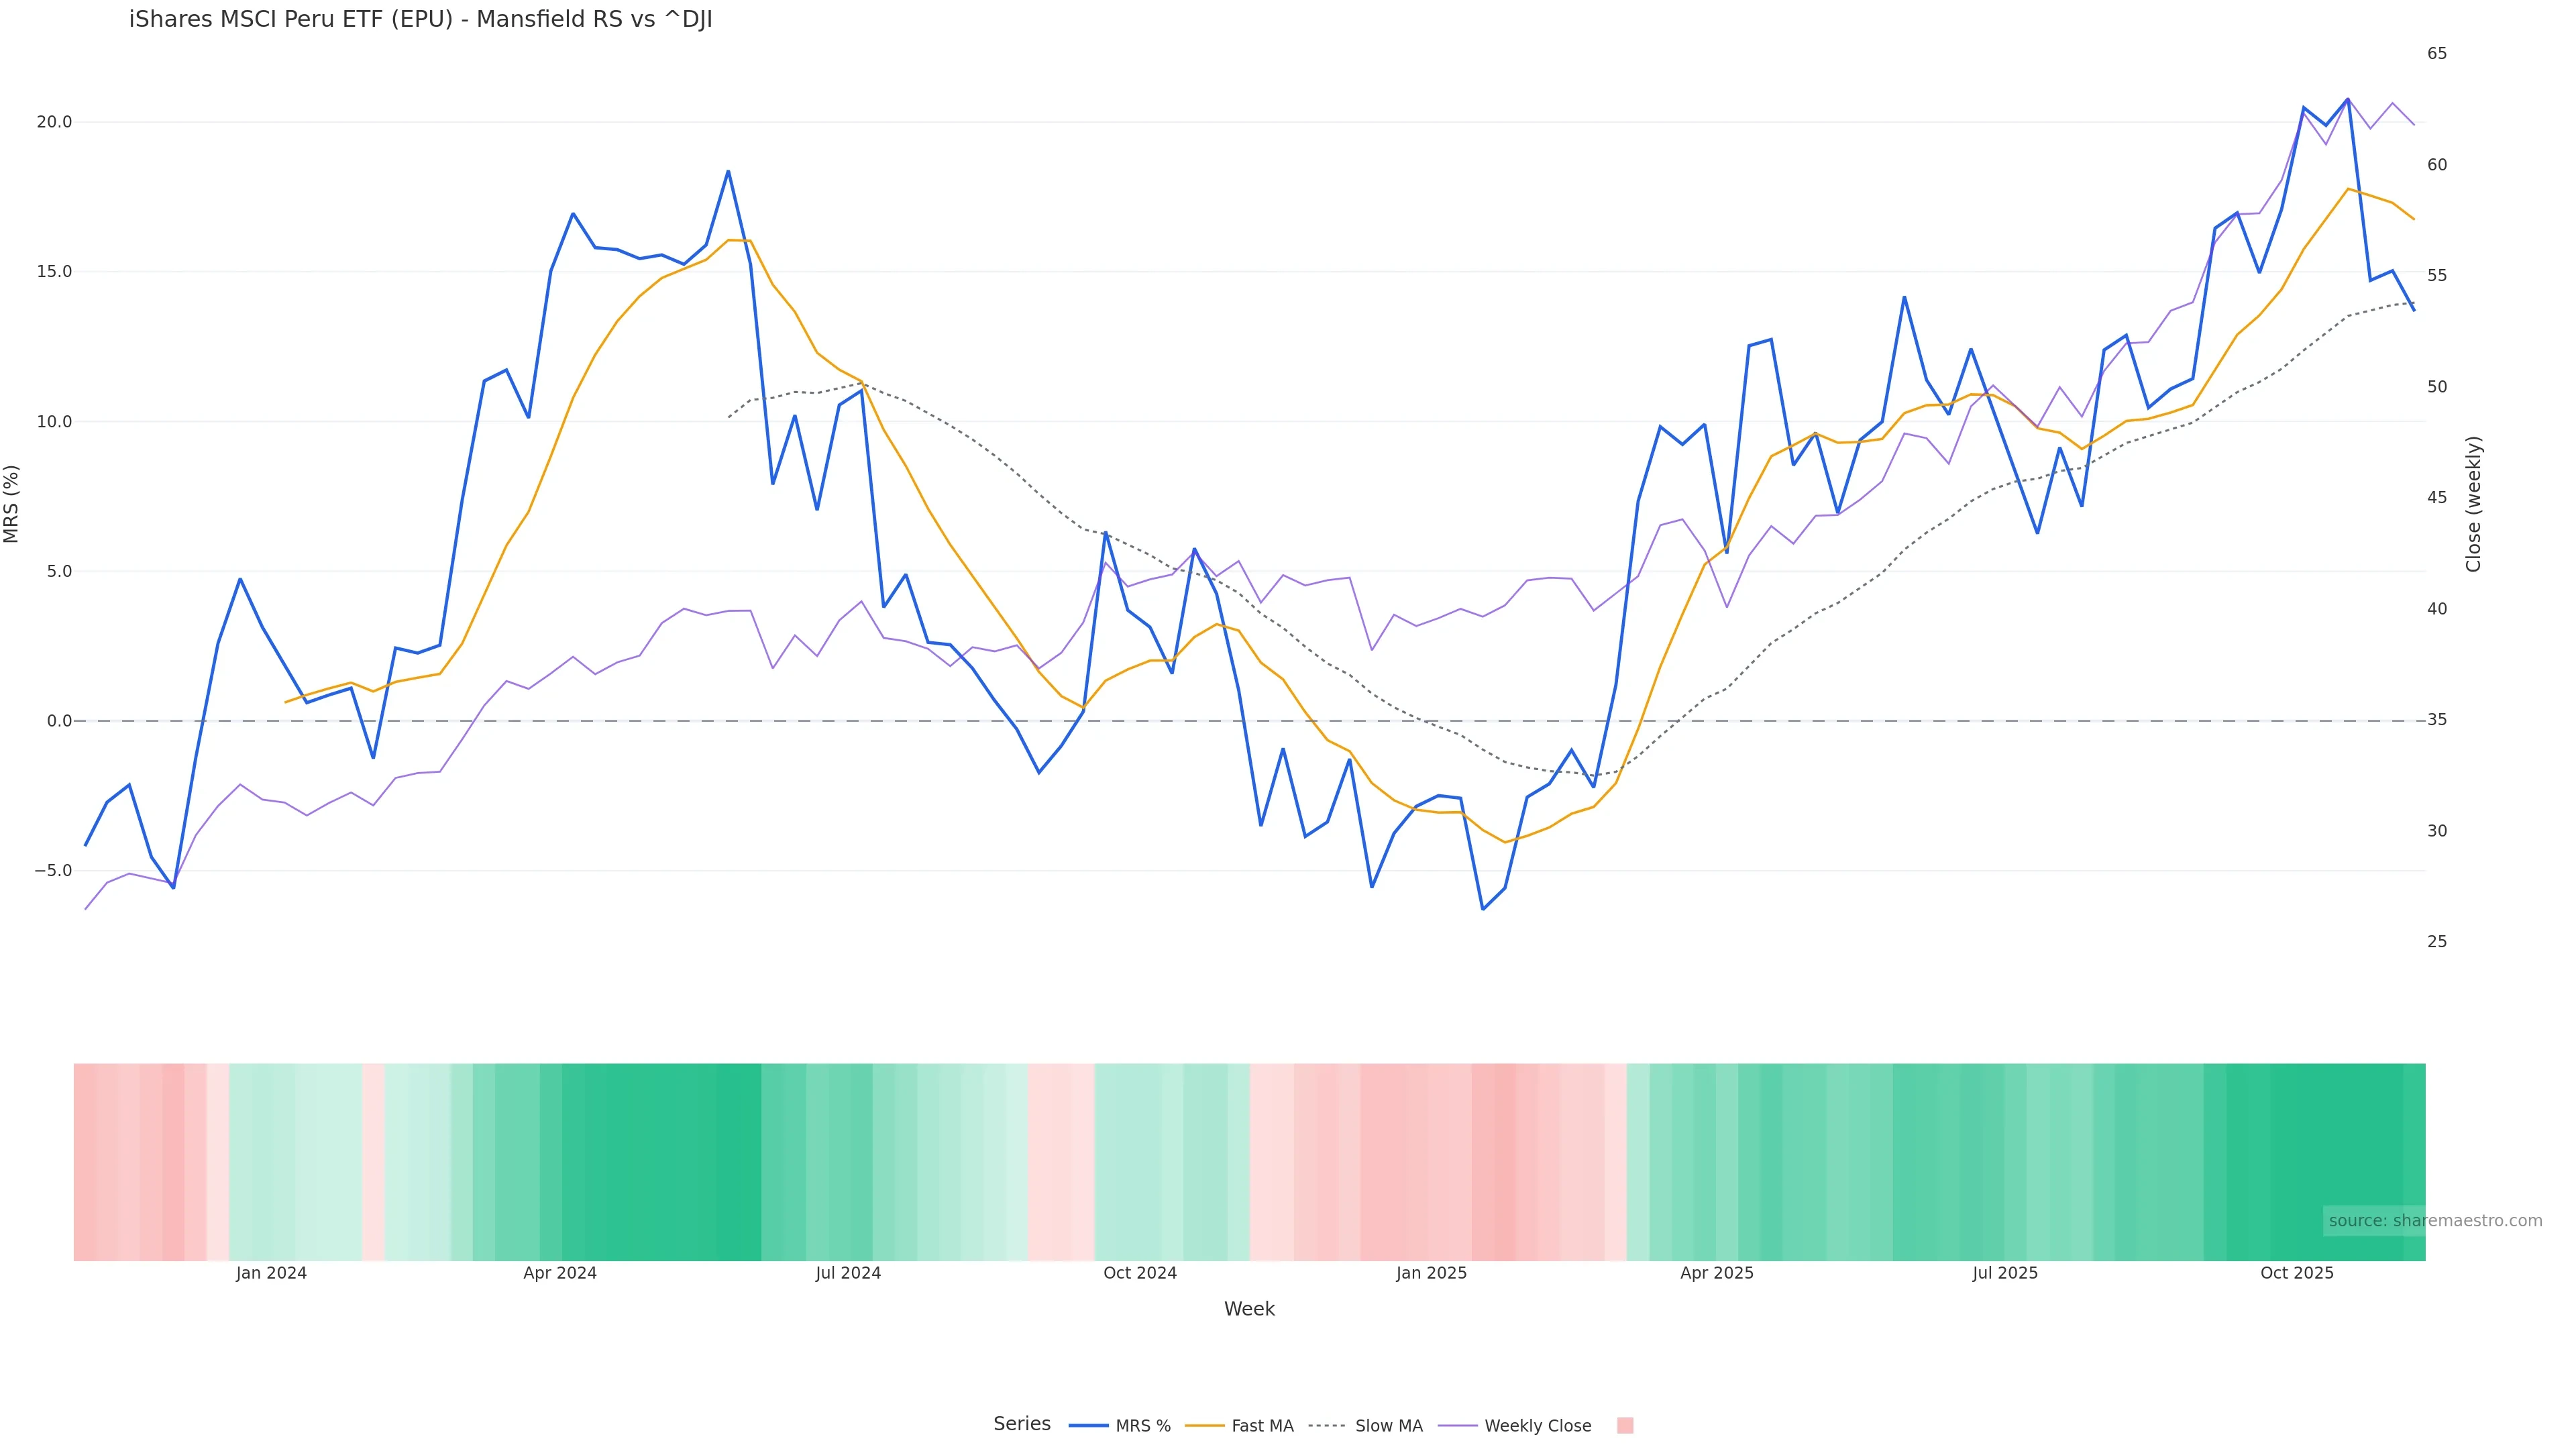Select the Oct 2025 x-axis label
Image resolution: width=2576 pixels, height=1449 pixels.
(2297, 1273)
